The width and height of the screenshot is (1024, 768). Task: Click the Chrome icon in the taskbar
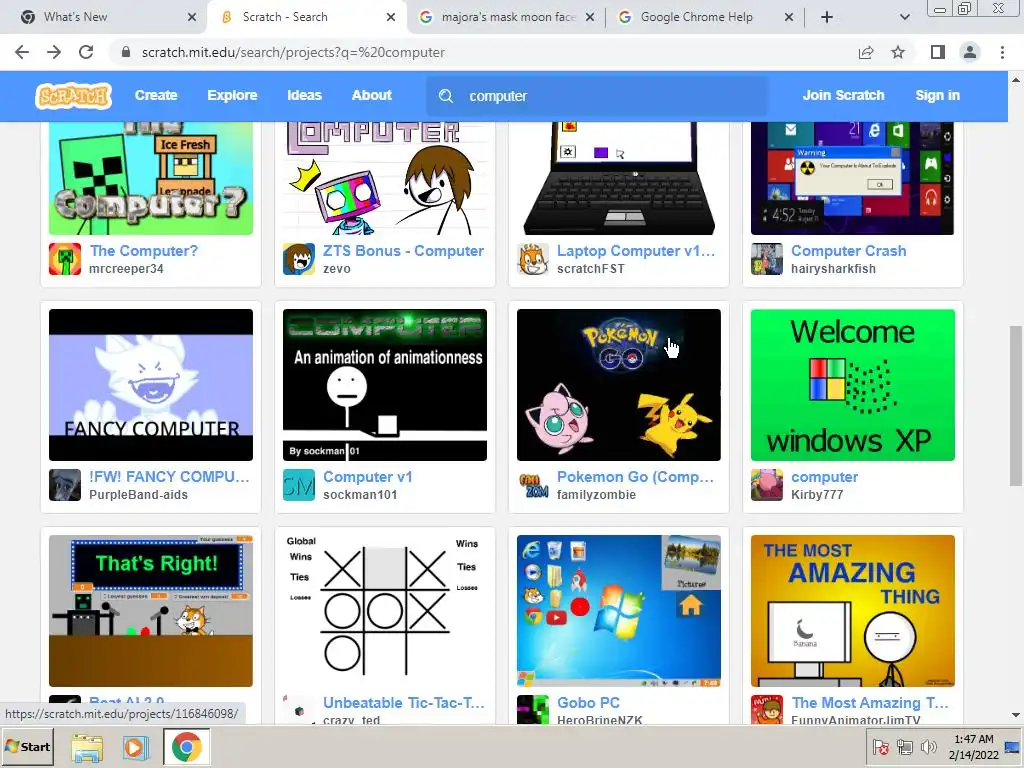[x=186, y=747]
